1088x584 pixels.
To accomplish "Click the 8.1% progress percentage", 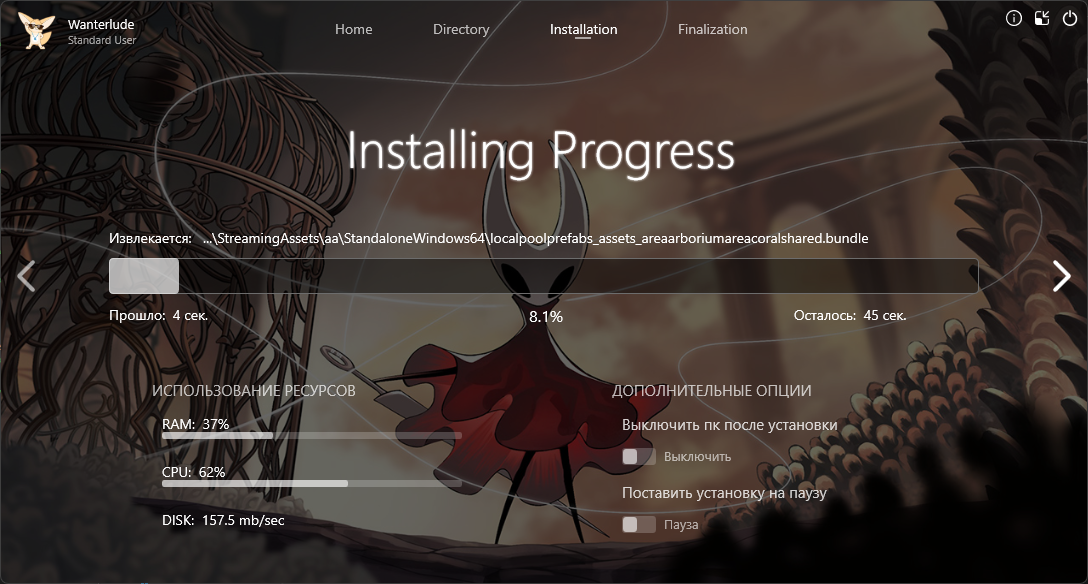I will pyautogui.click(x=546, y=317).
